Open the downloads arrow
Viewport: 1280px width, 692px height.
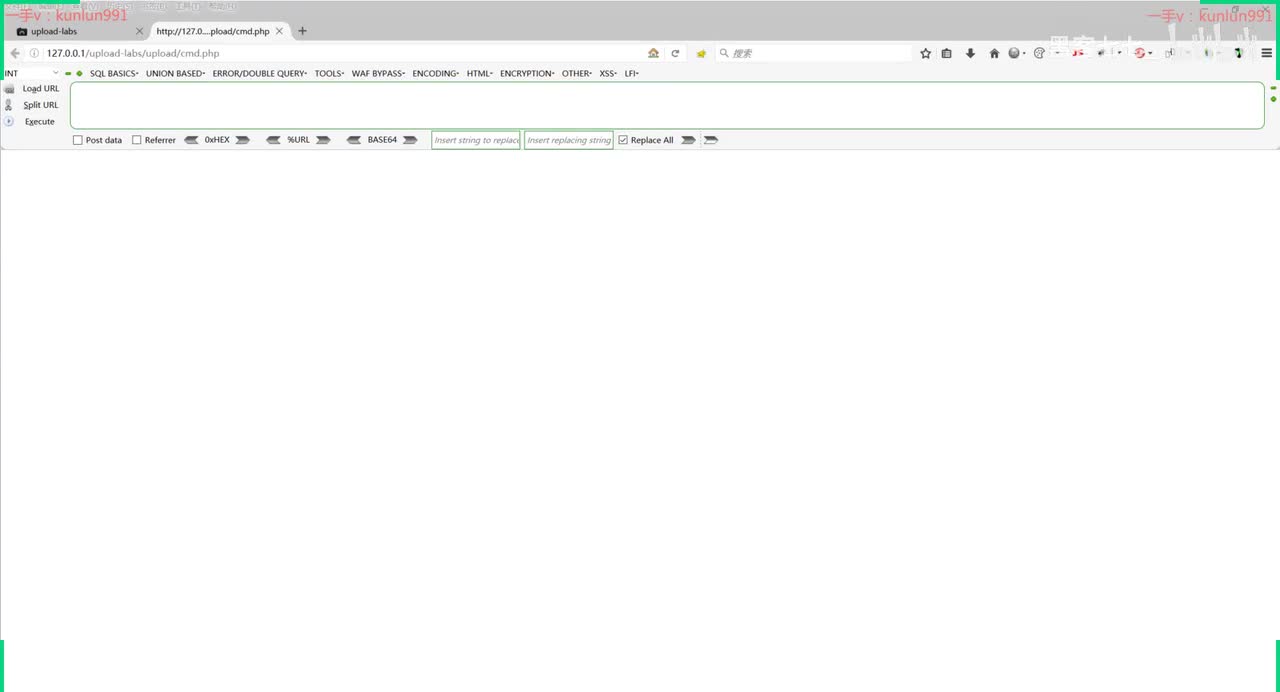coord(970,53)
